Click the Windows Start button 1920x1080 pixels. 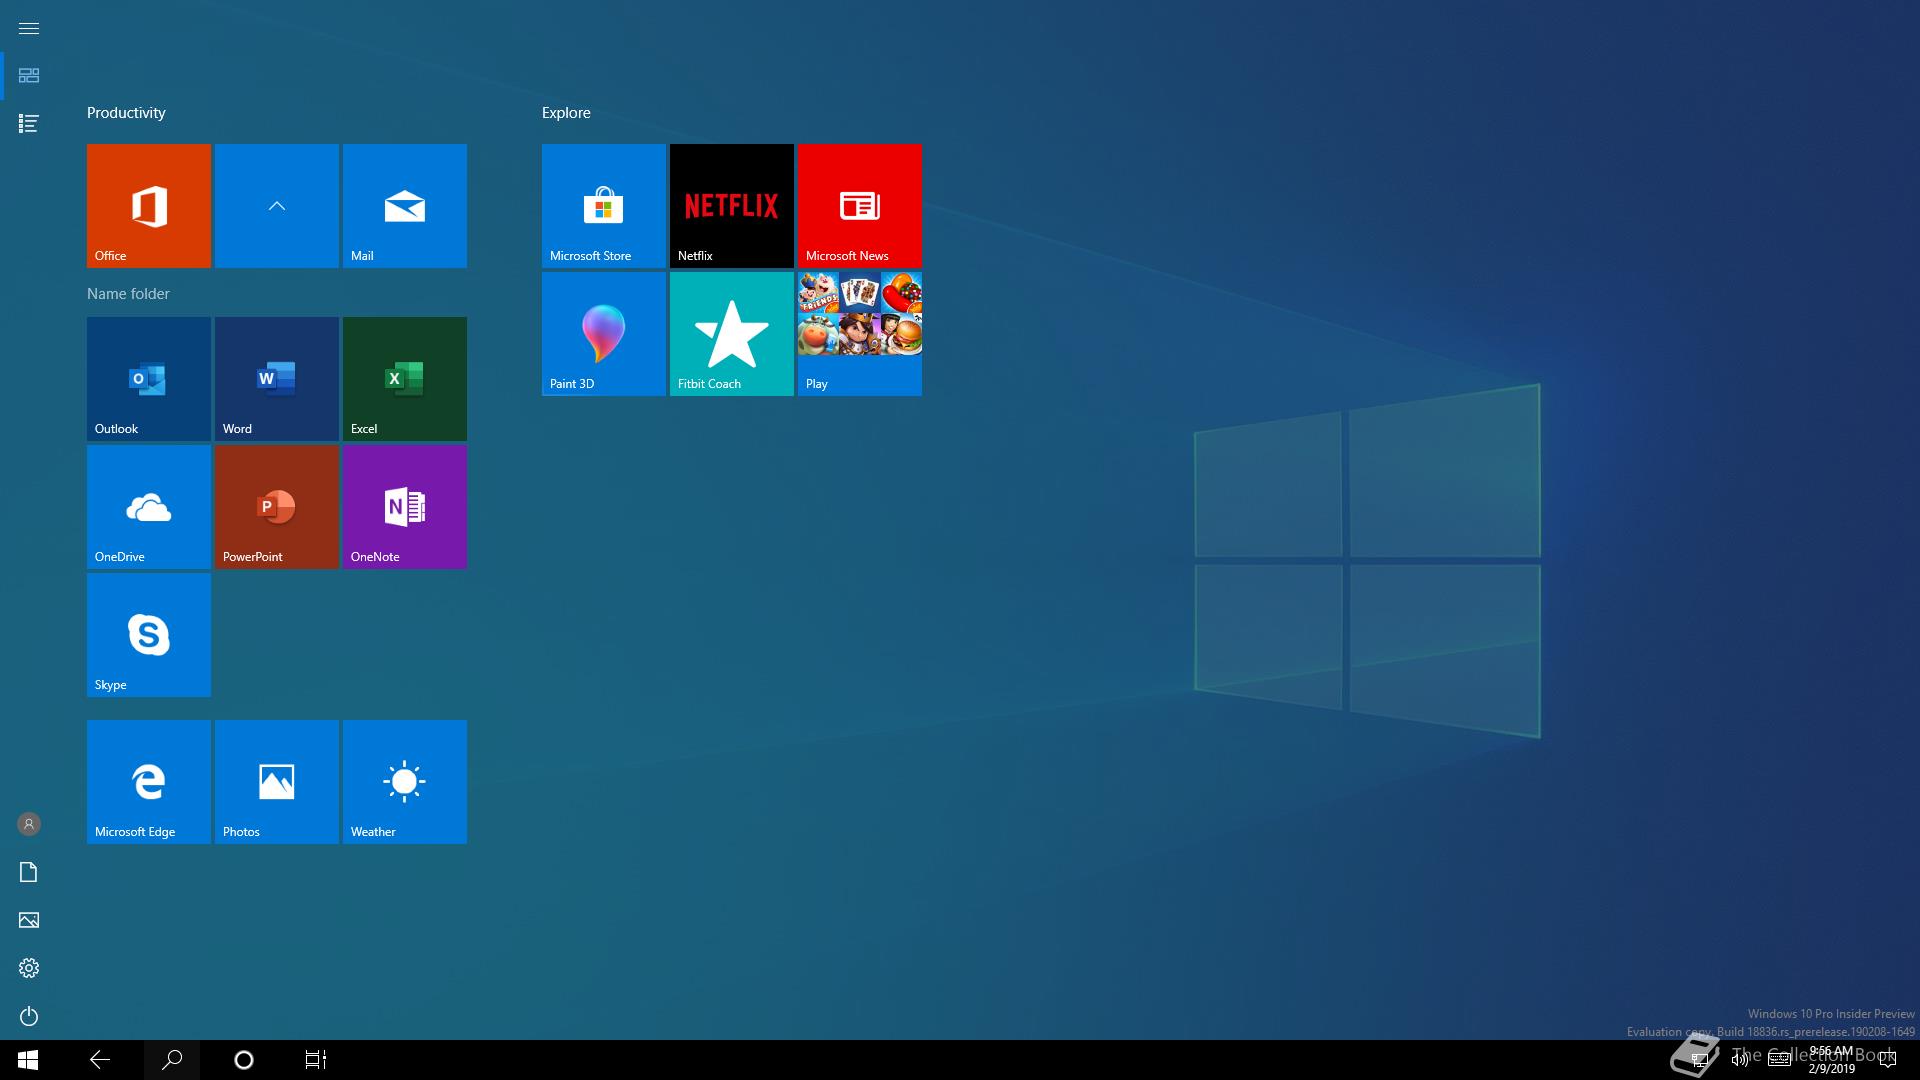click(28, 1060)
